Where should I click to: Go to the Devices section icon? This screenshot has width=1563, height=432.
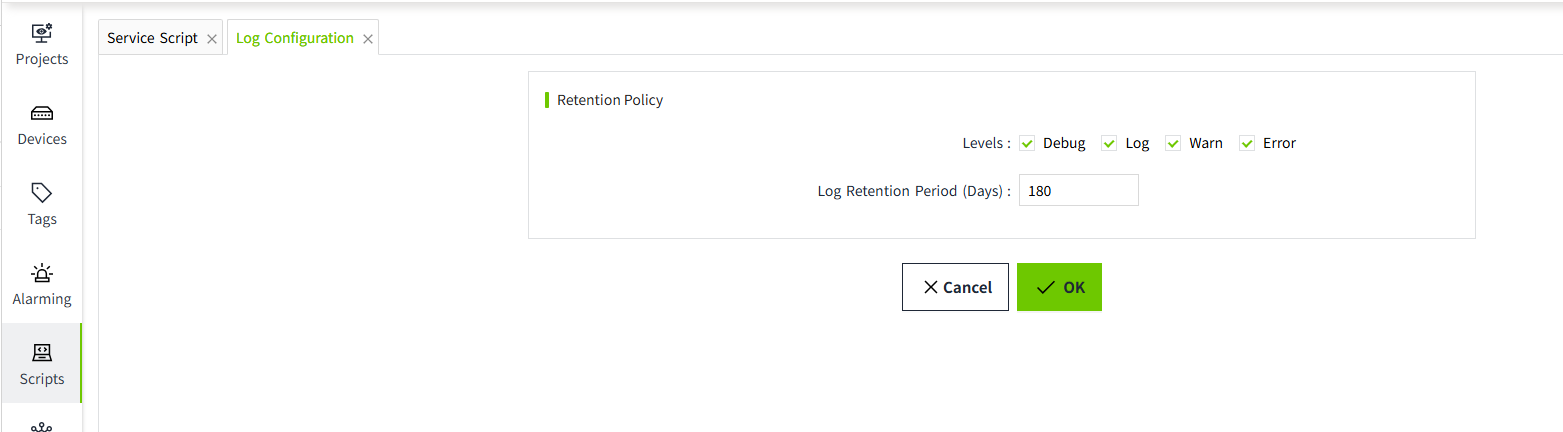coord(42,113)
